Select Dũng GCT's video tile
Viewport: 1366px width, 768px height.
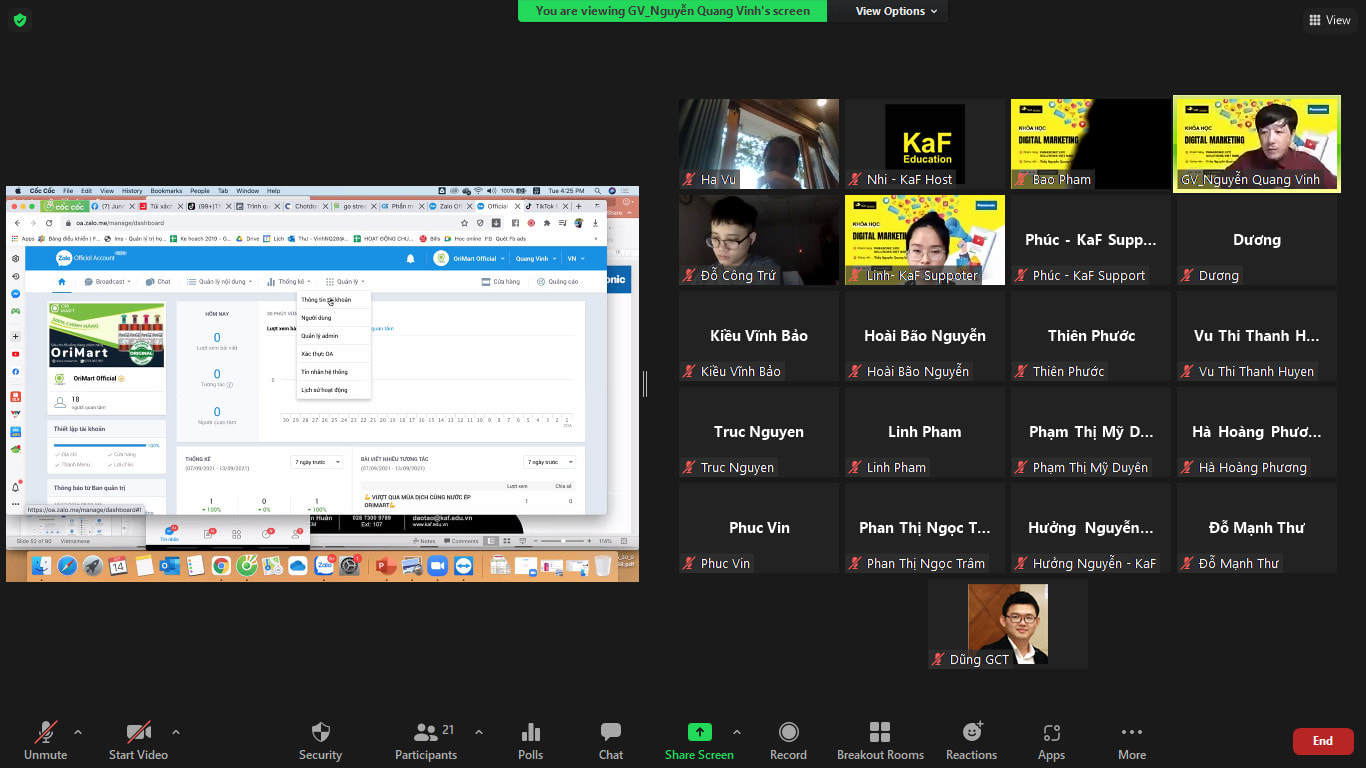(1008, 624)
